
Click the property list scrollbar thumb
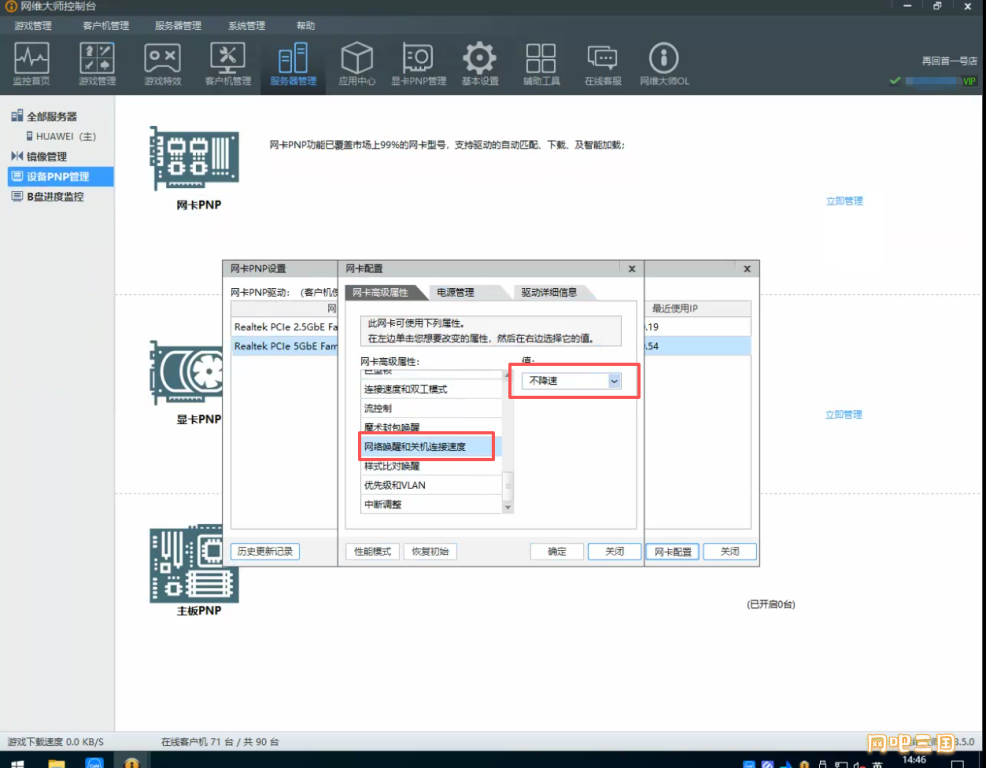pos(508,485)
